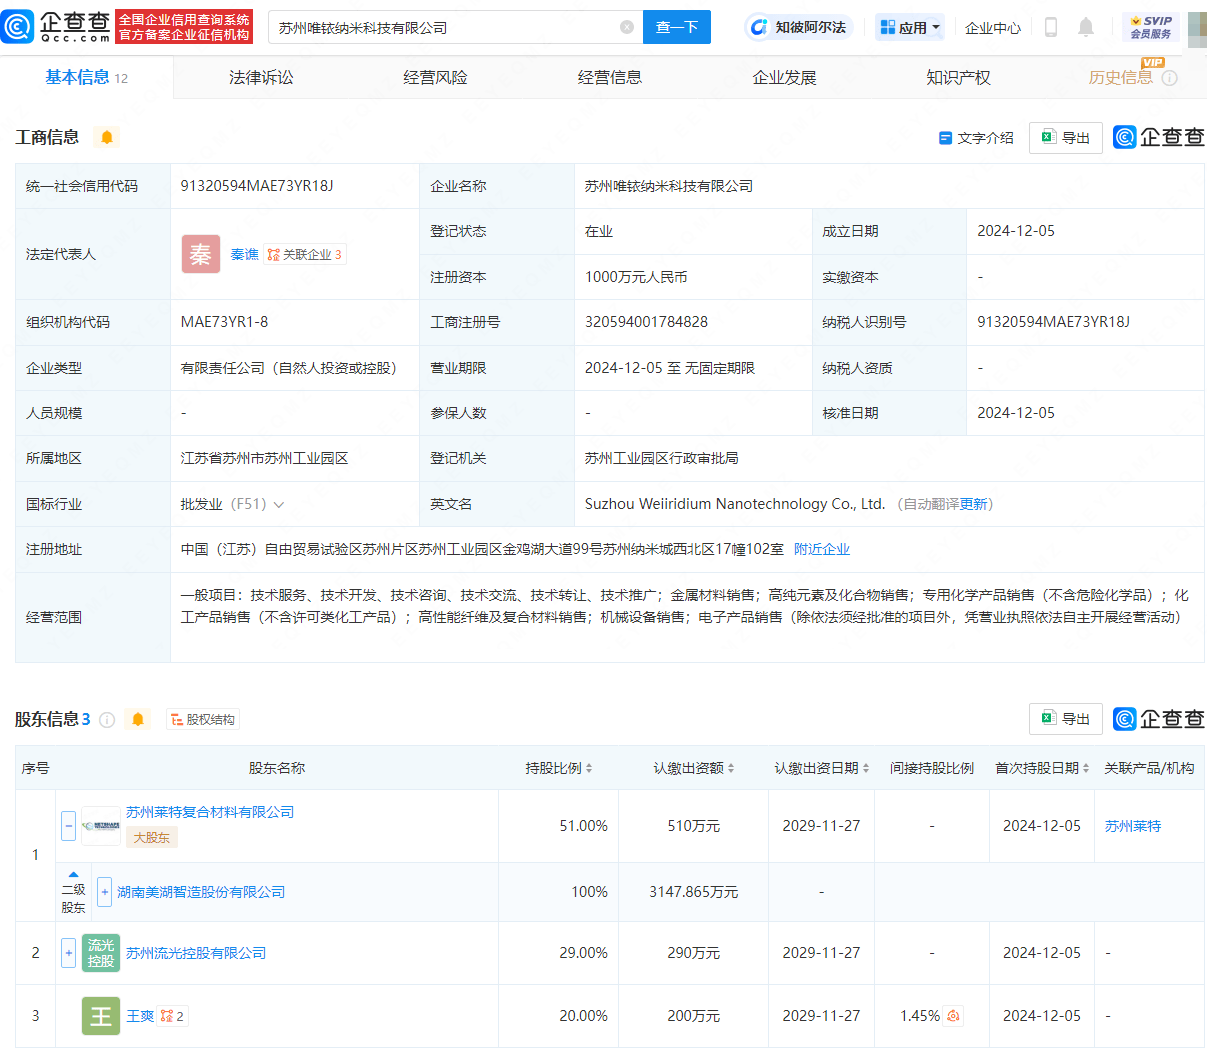Click info icon next to 股东信息
1207x1052 pixels.
(x=107, y=719)
